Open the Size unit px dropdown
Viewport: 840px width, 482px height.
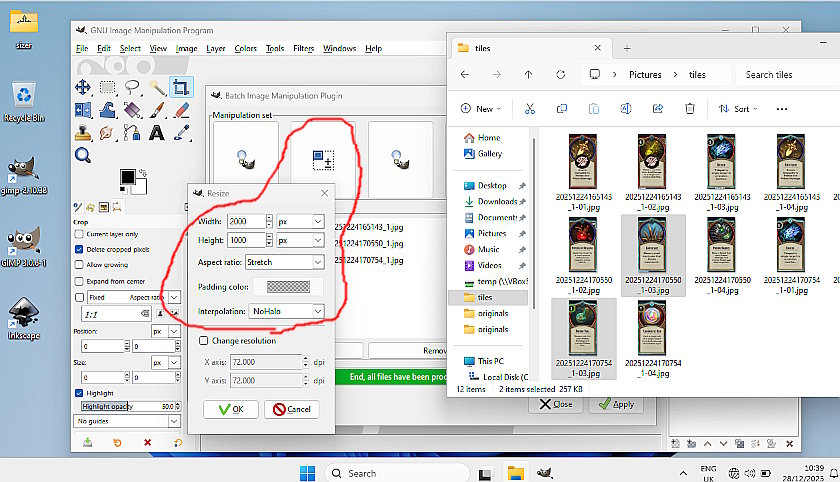point(167,363)
